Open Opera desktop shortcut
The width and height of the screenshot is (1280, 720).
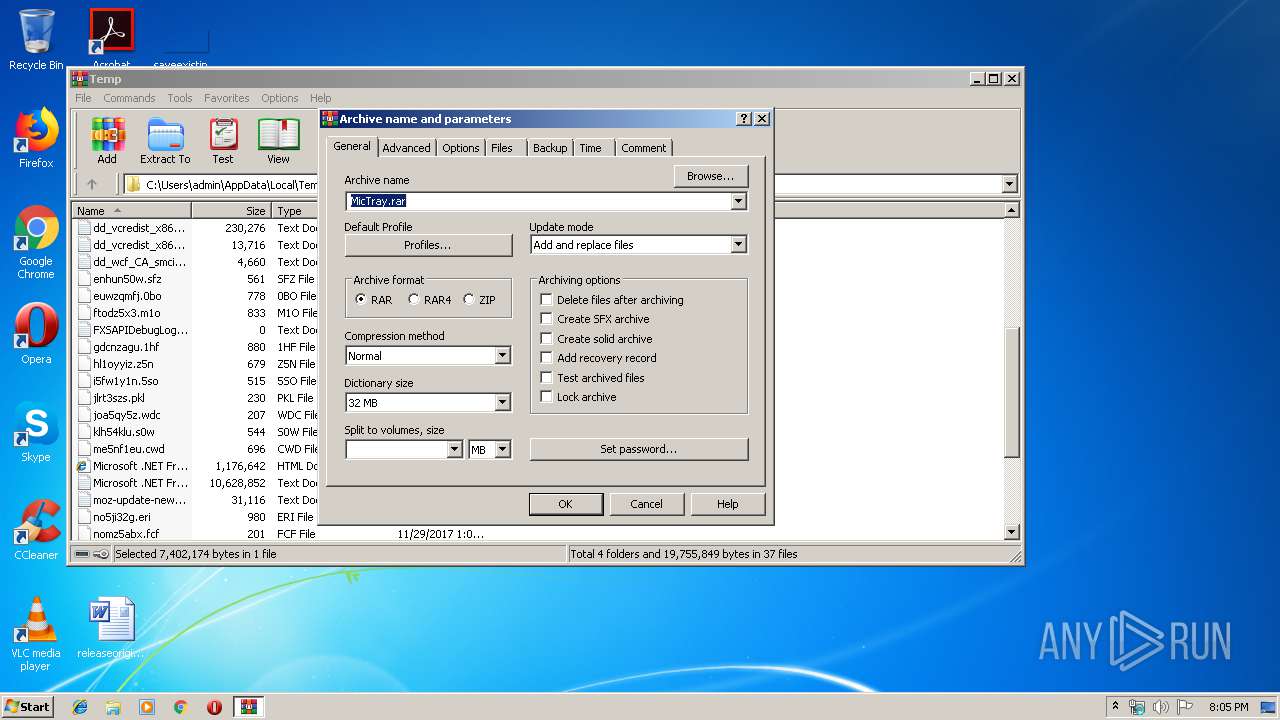(36, 334)
